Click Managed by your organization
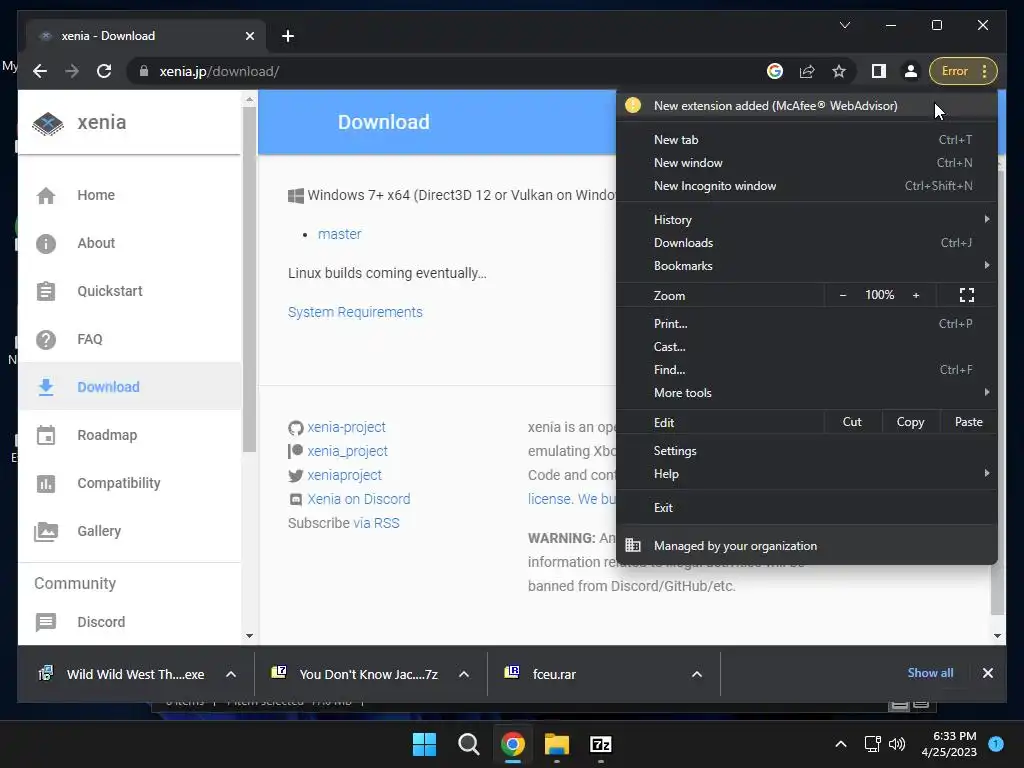 click(806, 546)
